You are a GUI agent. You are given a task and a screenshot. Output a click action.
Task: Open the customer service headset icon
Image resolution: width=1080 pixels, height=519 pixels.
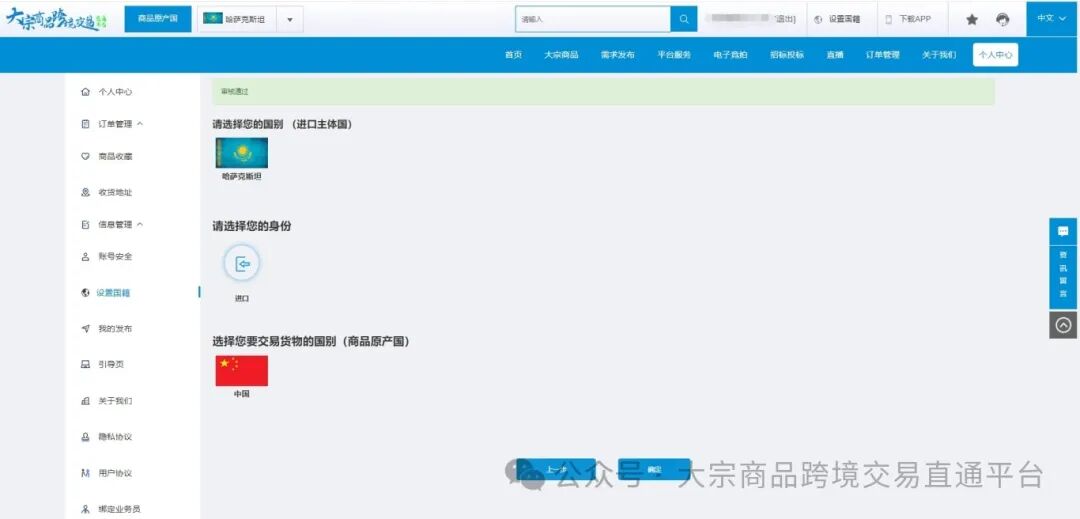1002,19
